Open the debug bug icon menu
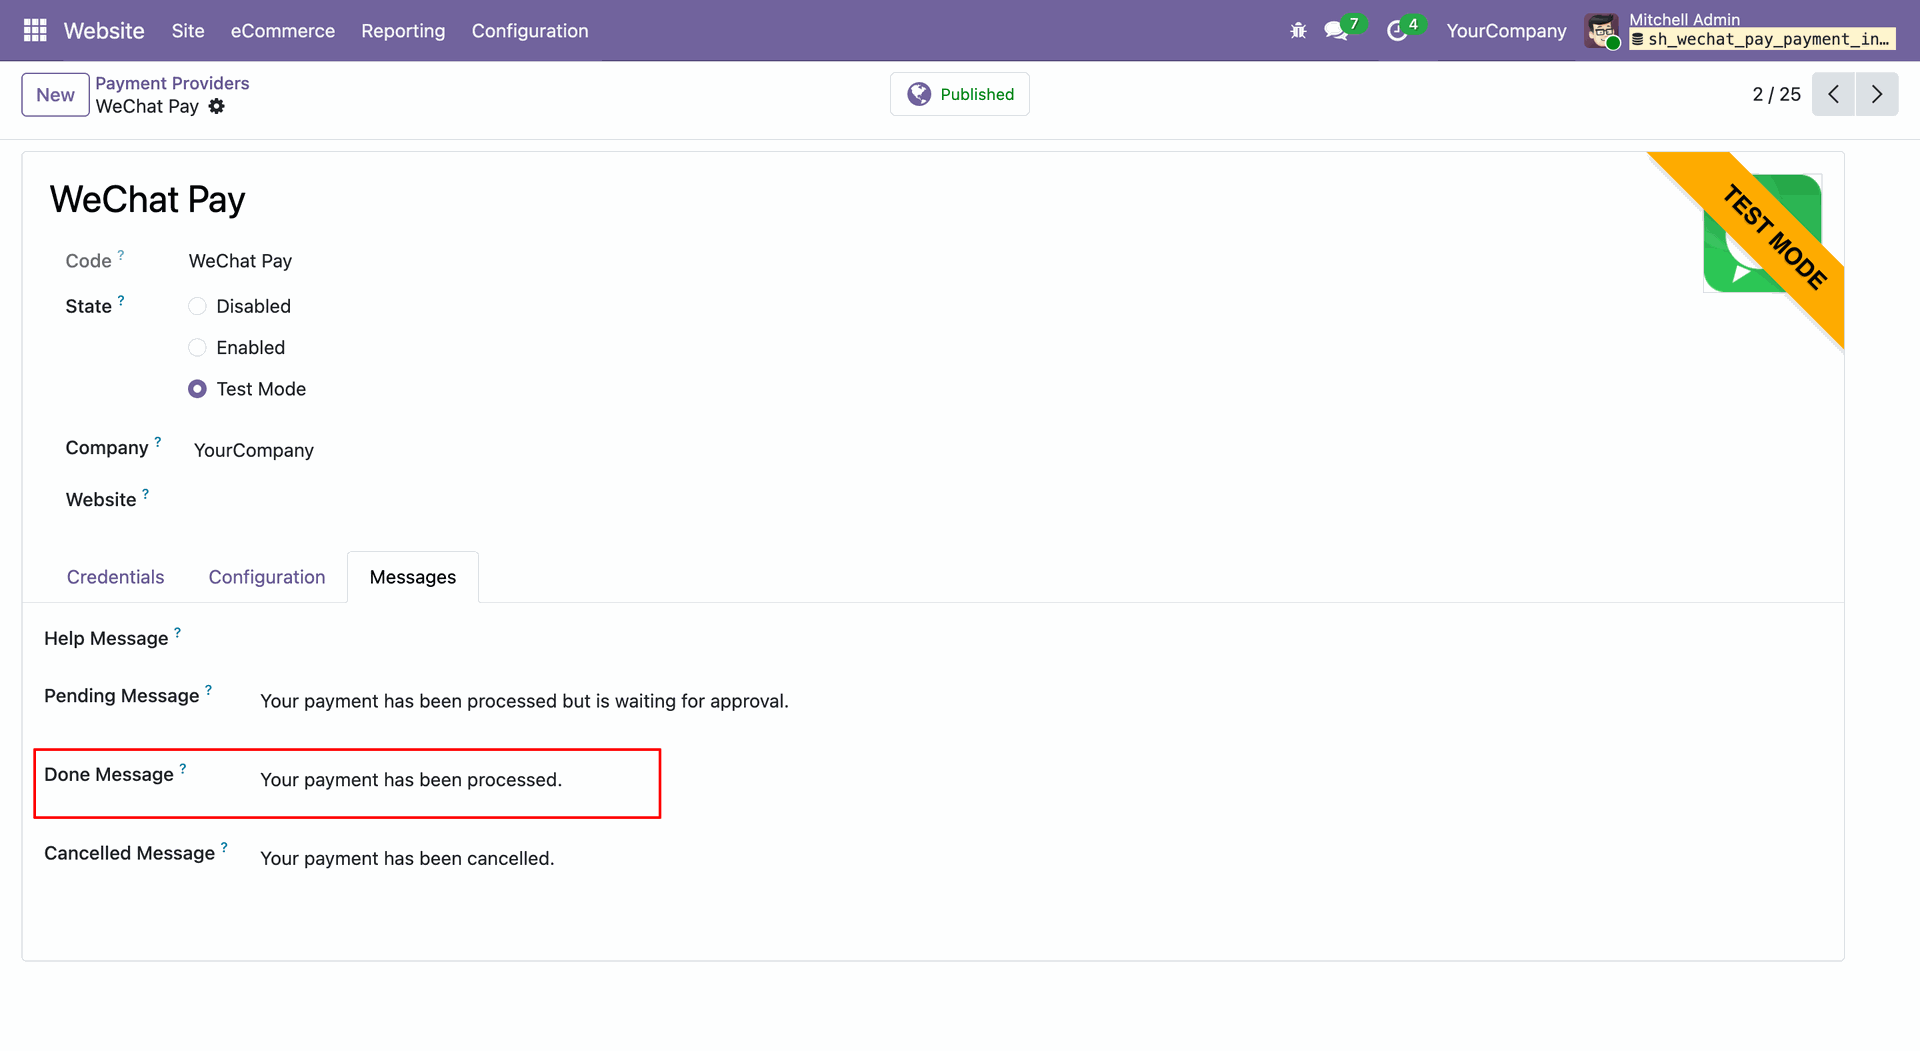 (x=1298, y=31)
